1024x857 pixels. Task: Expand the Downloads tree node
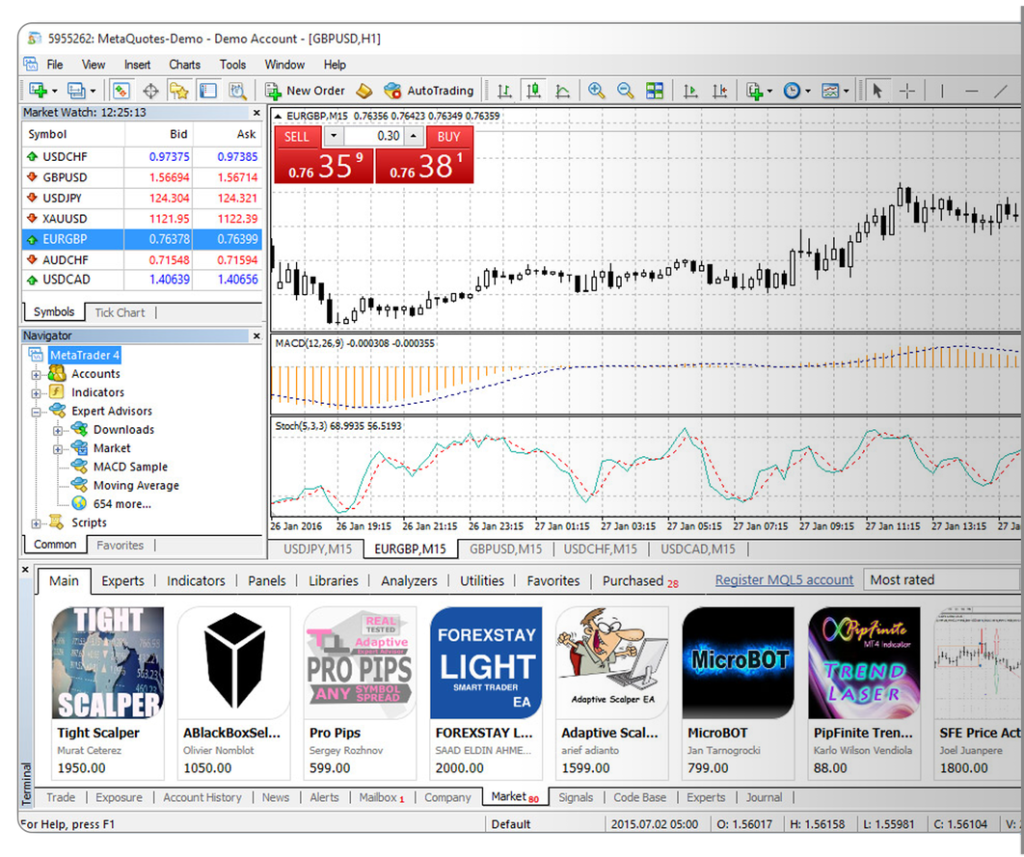coord(58,430)
